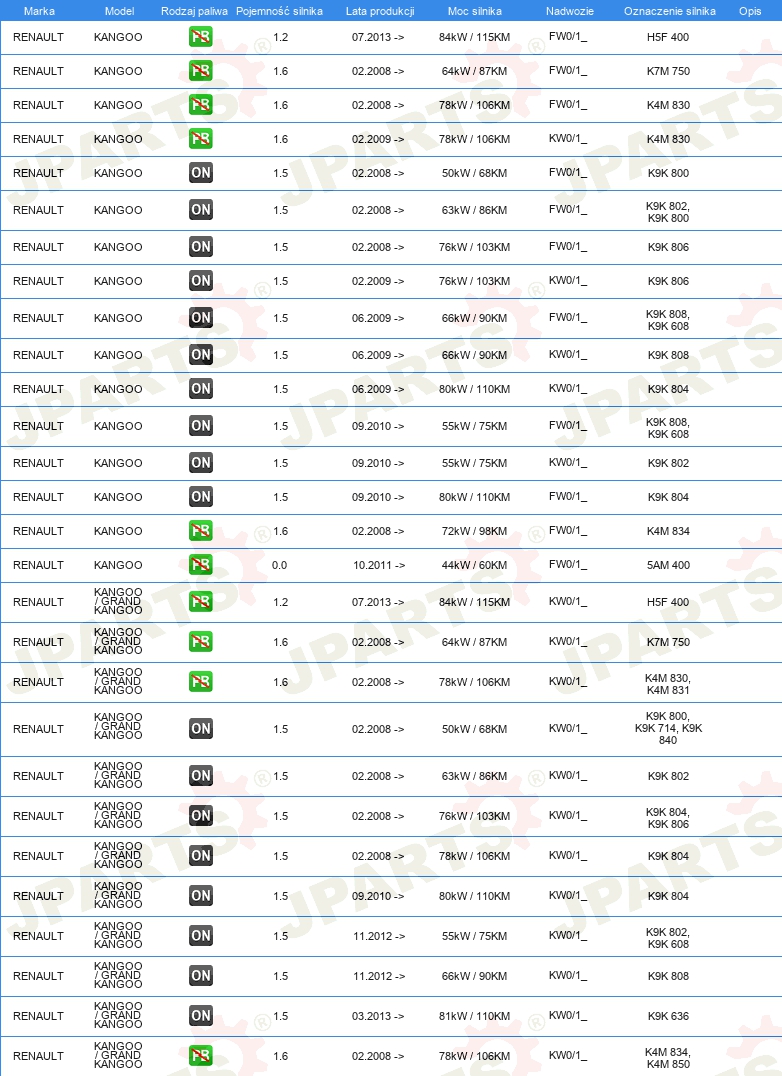
Task: Select 1.2 capacity in the Grand Kangoo H5F 400 row
Action: pos(281,603)
